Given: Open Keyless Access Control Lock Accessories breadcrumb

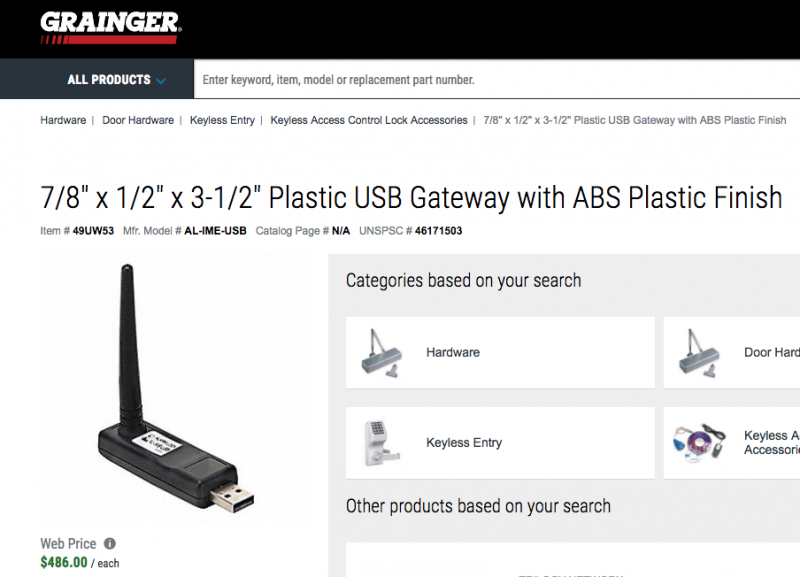Looking at the screenshot, I should coord(369,120).
